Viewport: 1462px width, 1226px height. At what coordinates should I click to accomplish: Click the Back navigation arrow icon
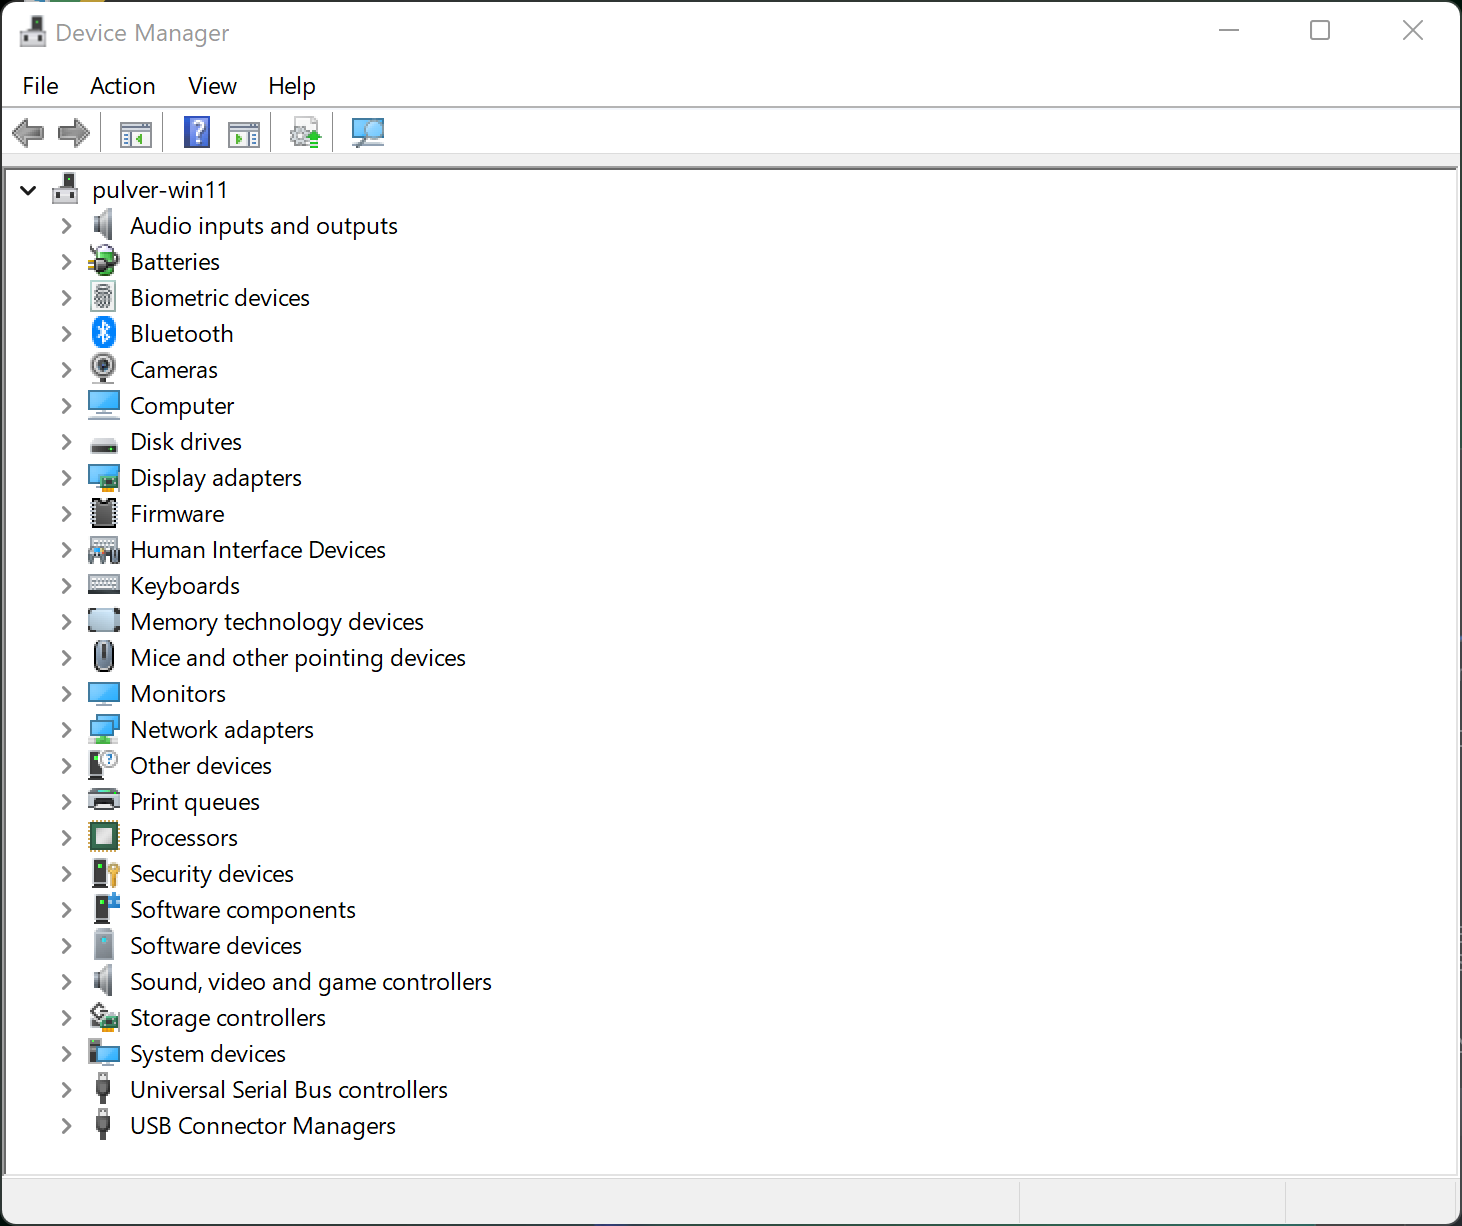pos(28,132)
